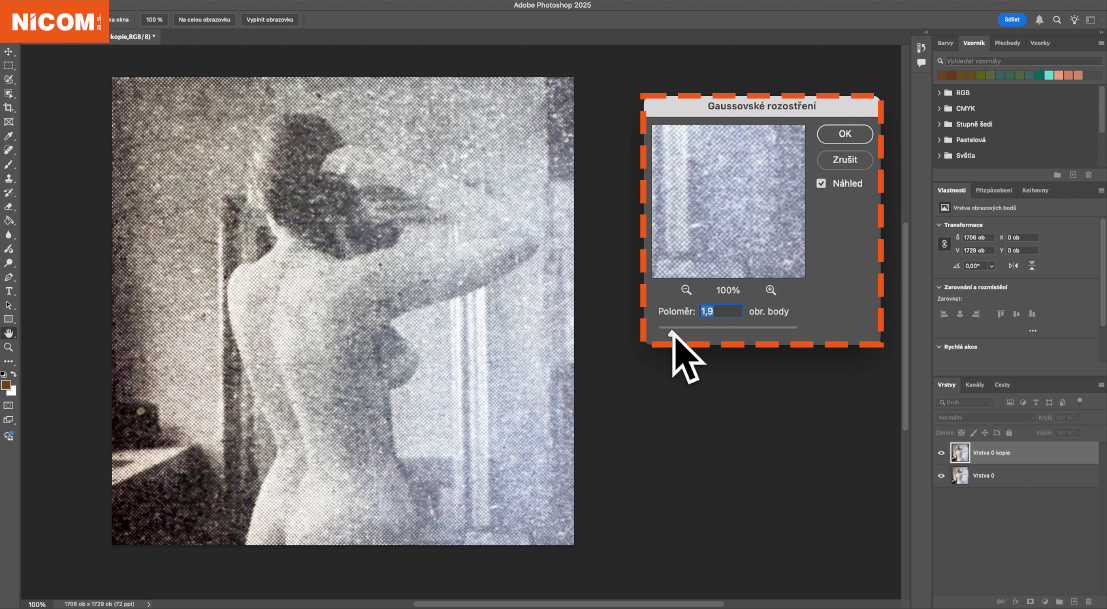
Task: Expand the Pastelová swatch folder
Action: click(941, 140)
